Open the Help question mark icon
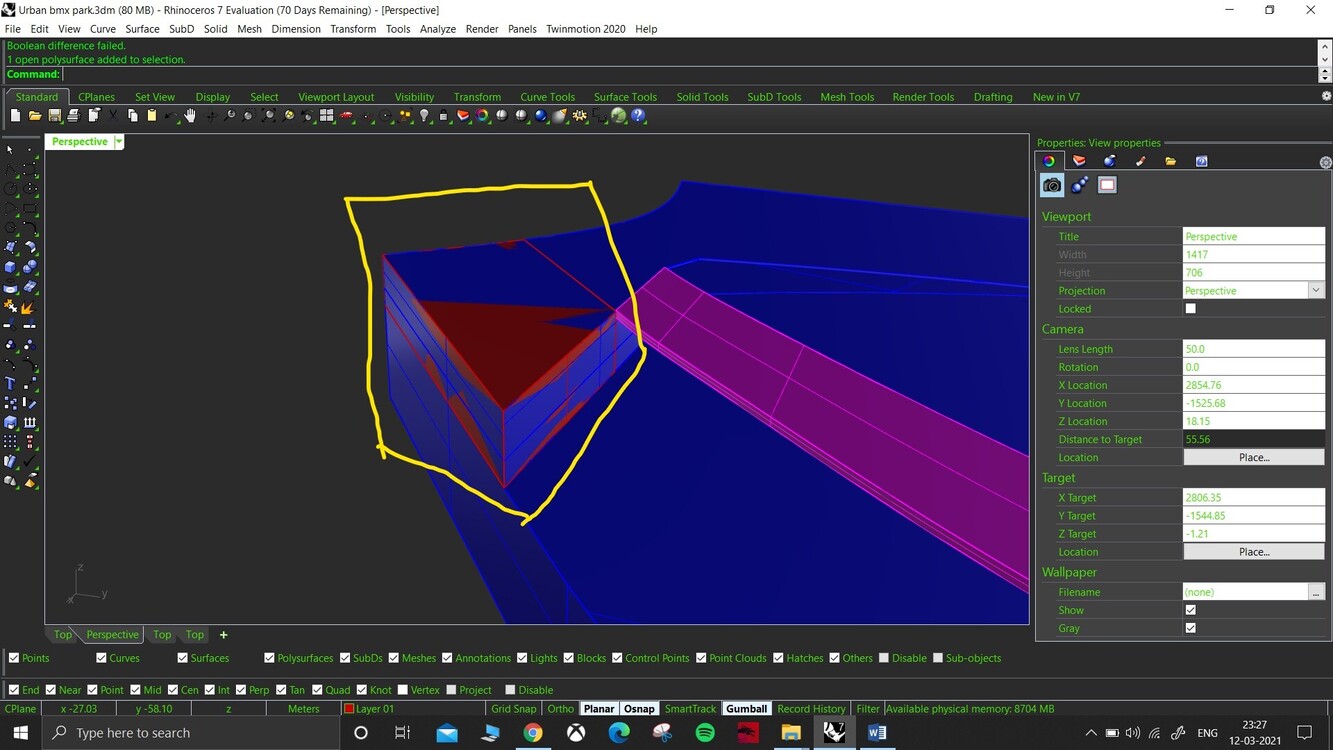 pyautogui.click(x=639, y=116)
